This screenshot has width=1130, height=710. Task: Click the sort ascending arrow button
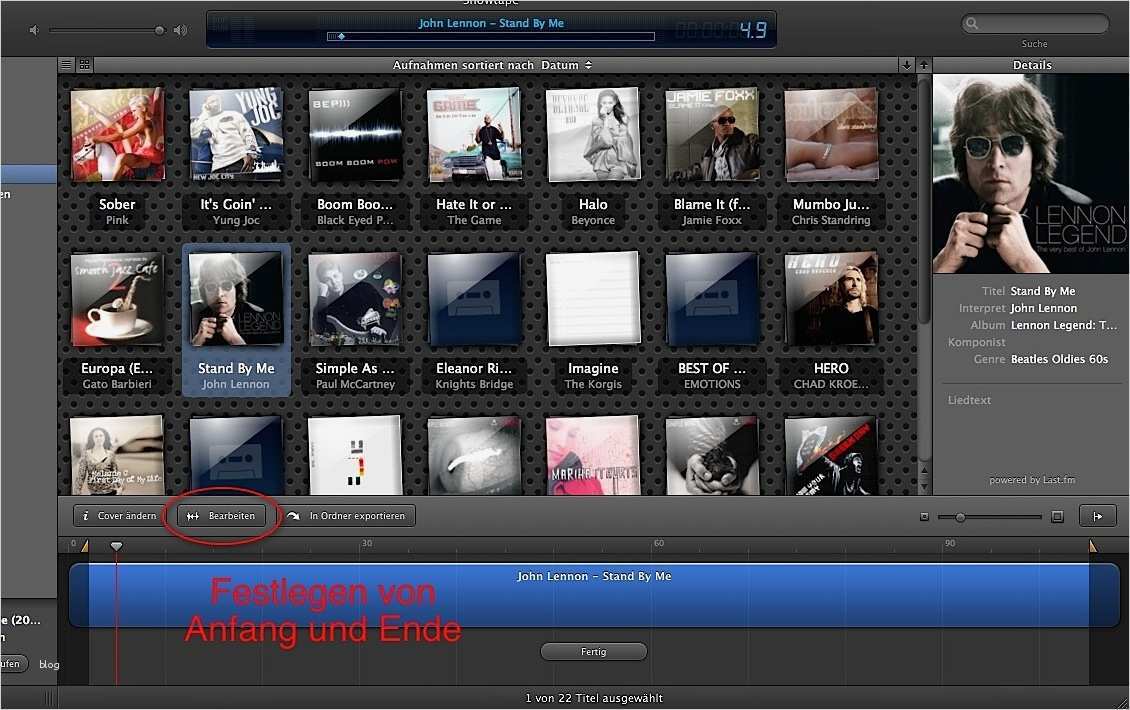pyautogui.click(x=923, y=65)
